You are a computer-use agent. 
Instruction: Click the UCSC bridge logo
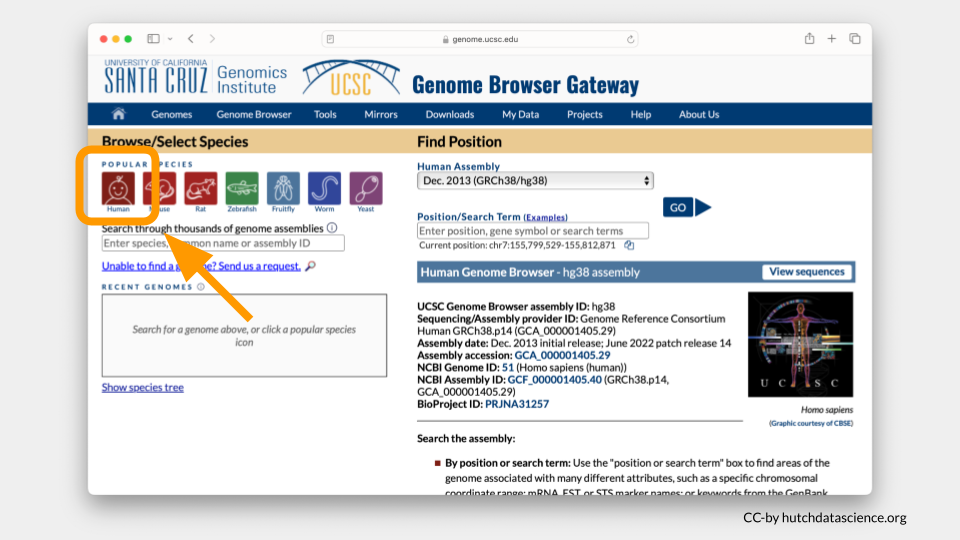point(351,78)
